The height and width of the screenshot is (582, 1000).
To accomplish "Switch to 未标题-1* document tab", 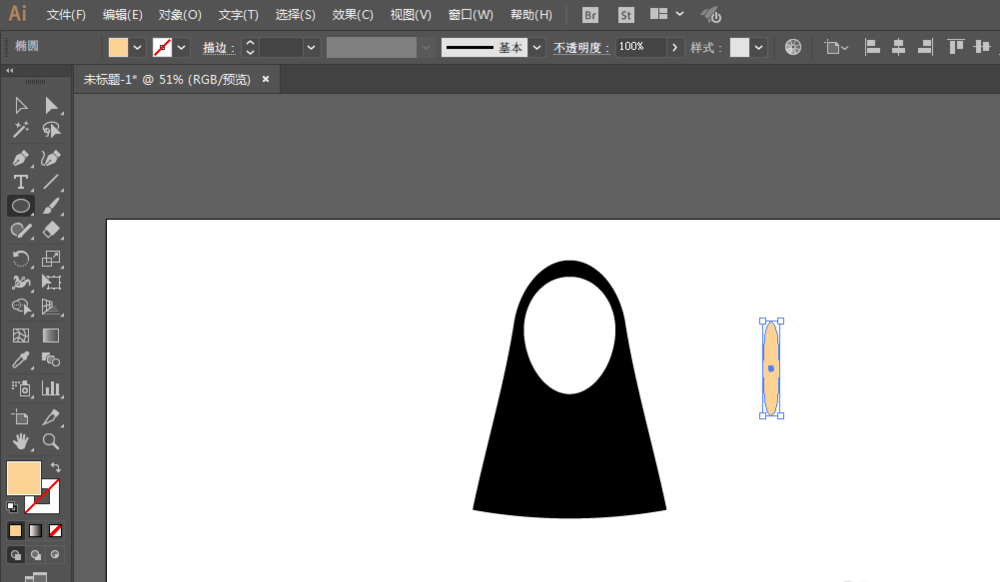I will [168, 80].
